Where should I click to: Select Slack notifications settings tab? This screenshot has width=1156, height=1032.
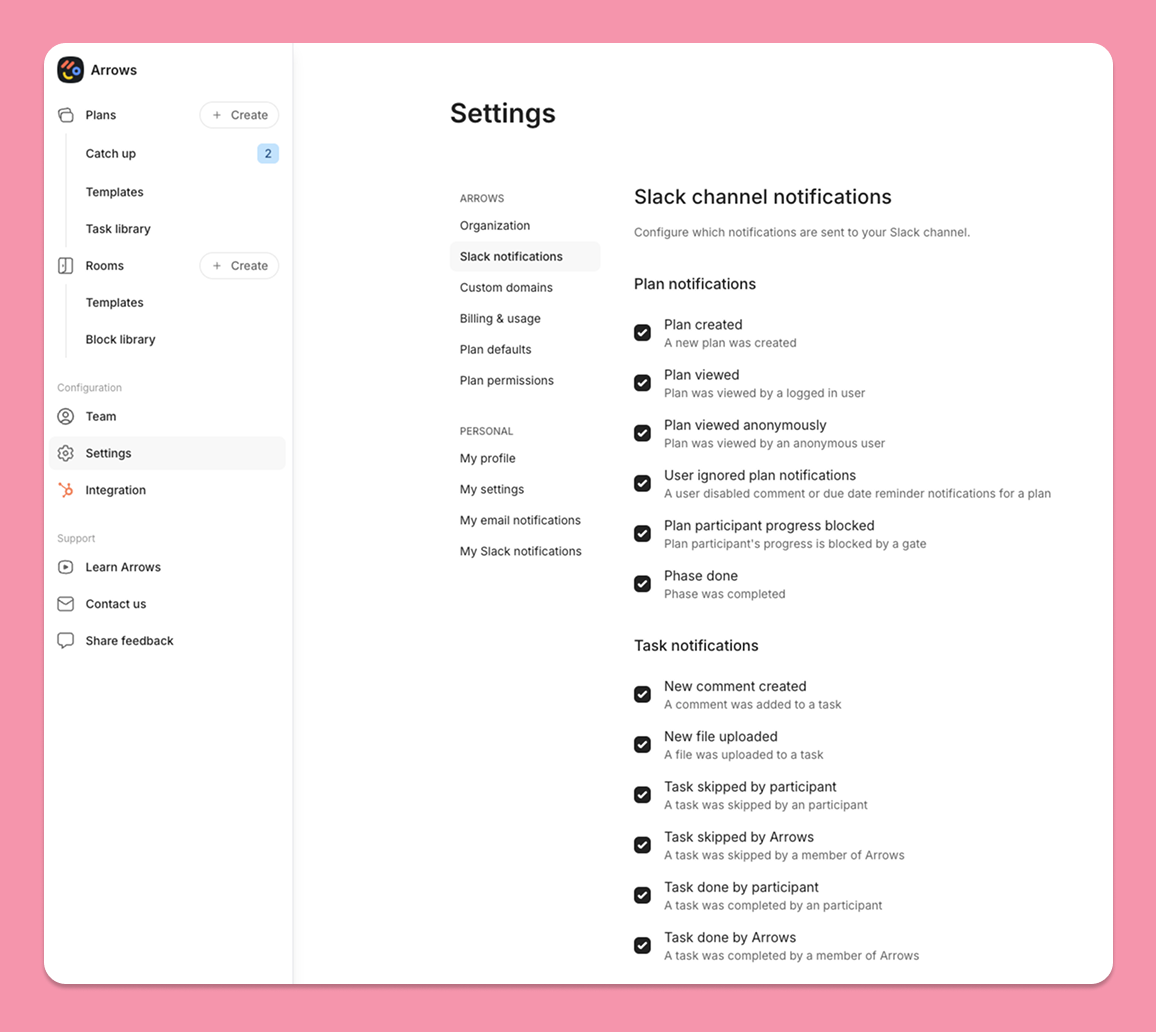point(525,257)
